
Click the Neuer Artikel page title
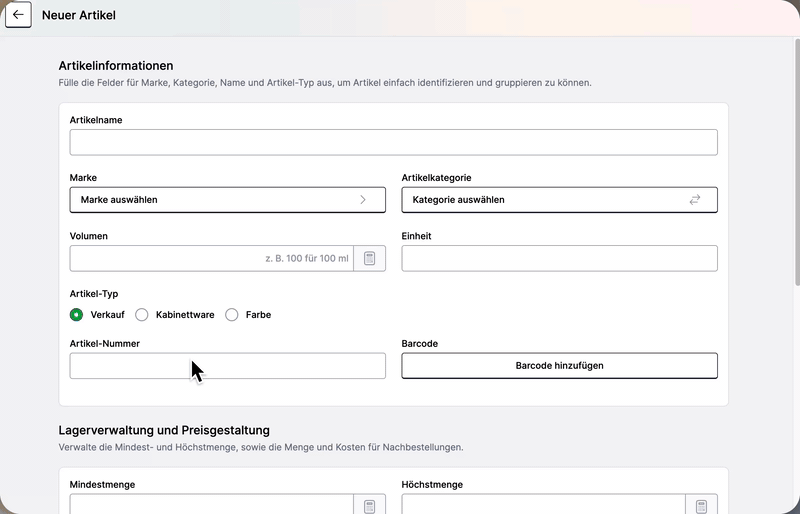[x=79, y=15]
